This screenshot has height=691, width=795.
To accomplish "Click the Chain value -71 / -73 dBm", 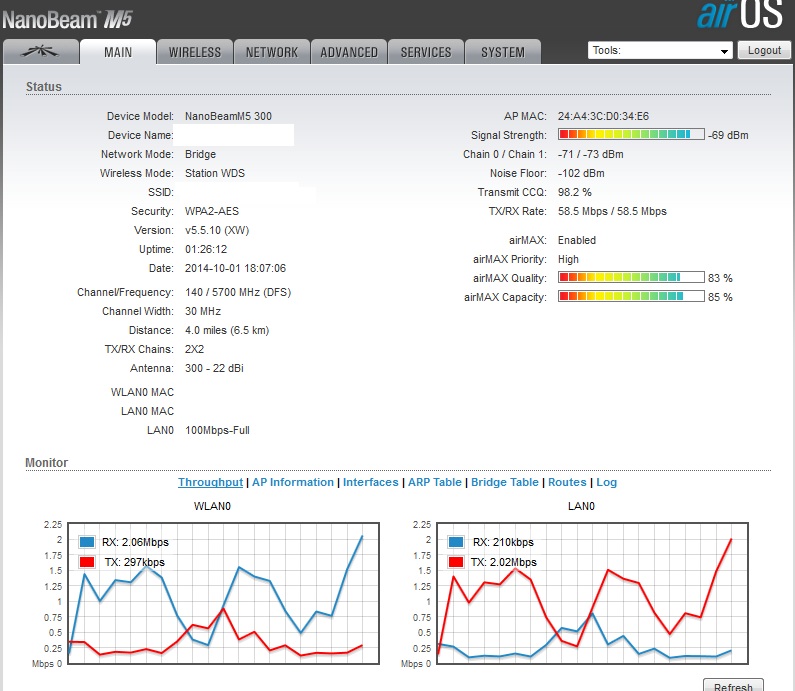I will tap(591, 154).
